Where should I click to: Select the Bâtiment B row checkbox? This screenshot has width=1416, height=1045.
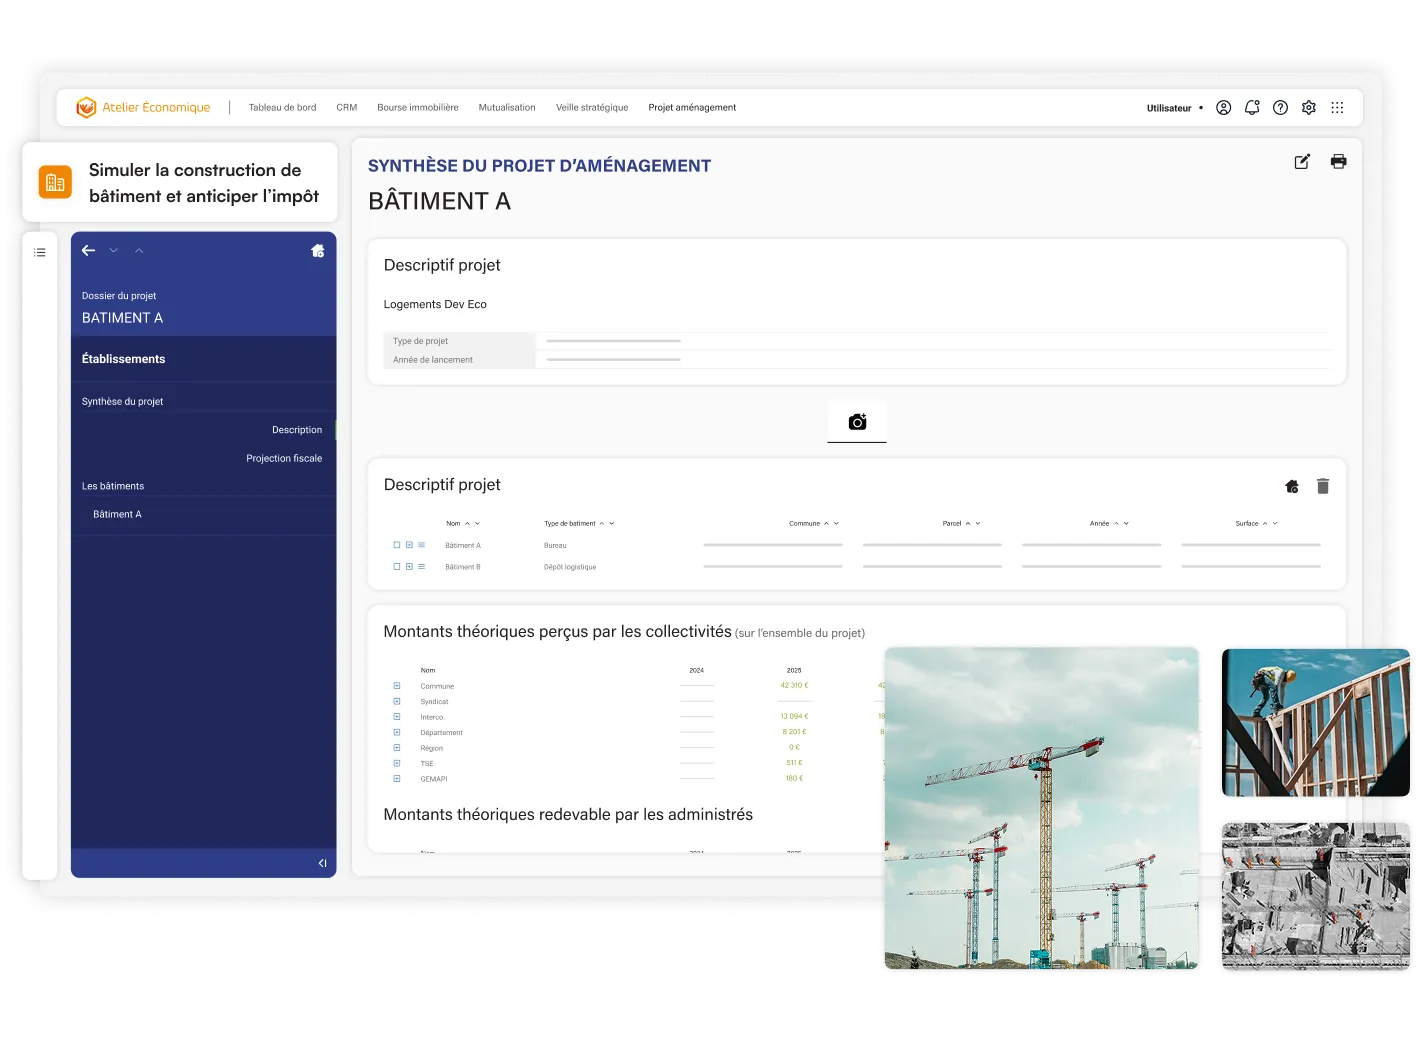(397, 566)
